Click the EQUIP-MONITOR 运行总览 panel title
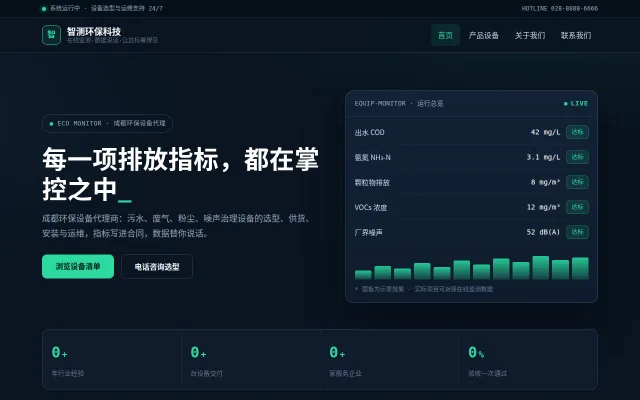 coord(399,104)
